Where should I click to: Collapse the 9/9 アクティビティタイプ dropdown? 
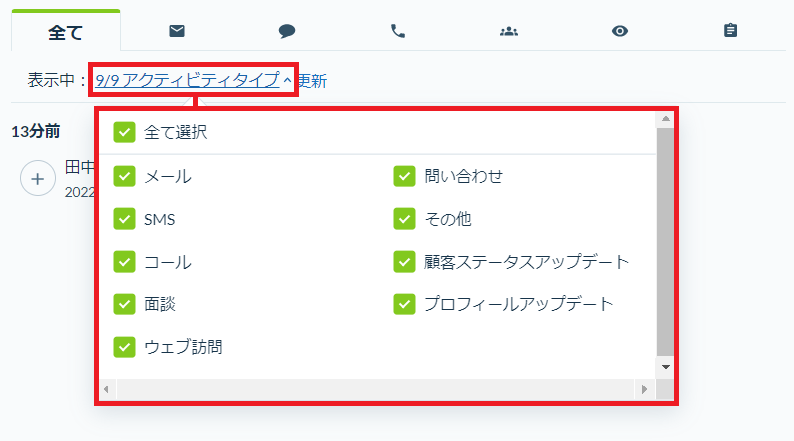tap(193, 80)
